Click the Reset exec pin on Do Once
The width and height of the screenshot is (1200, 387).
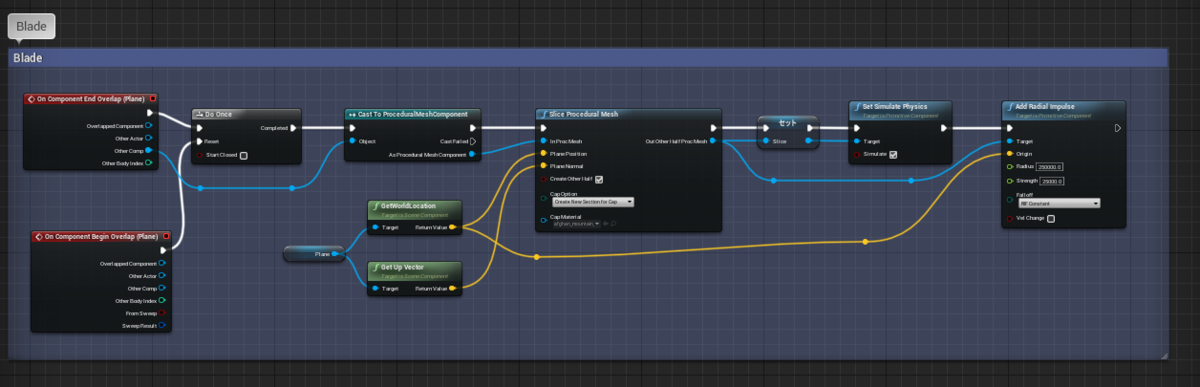click(x=199, y=141)
